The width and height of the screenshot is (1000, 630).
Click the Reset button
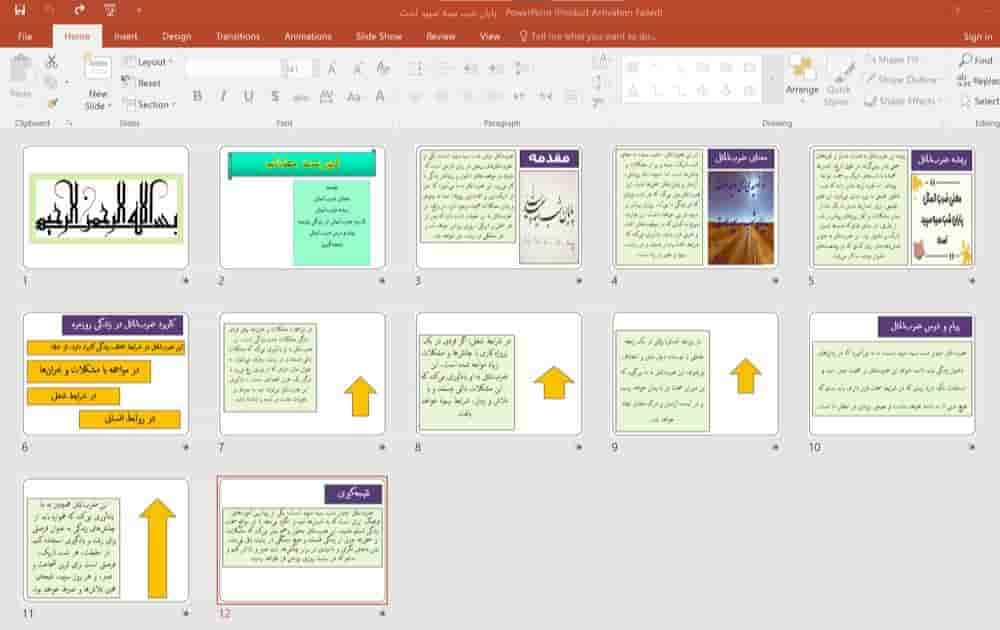coord(142,83)
